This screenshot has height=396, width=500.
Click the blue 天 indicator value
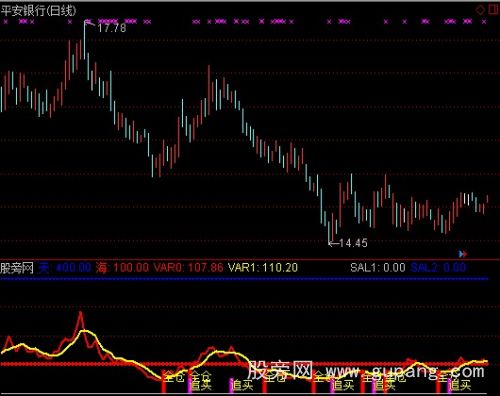tap(65, 268)
